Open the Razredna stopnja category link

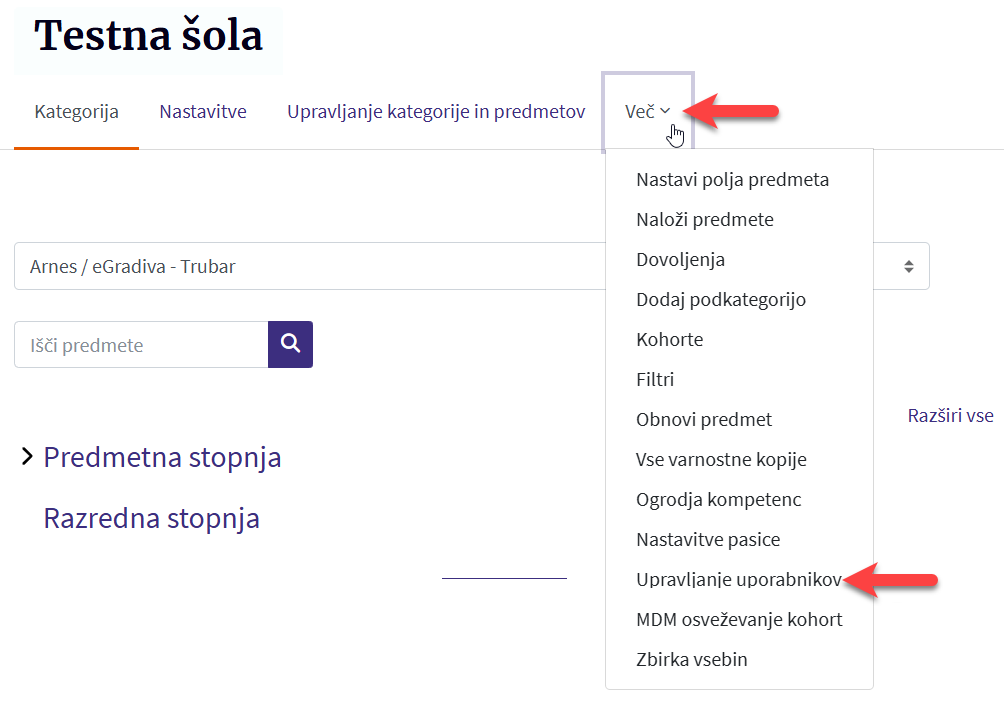point(151,518)
